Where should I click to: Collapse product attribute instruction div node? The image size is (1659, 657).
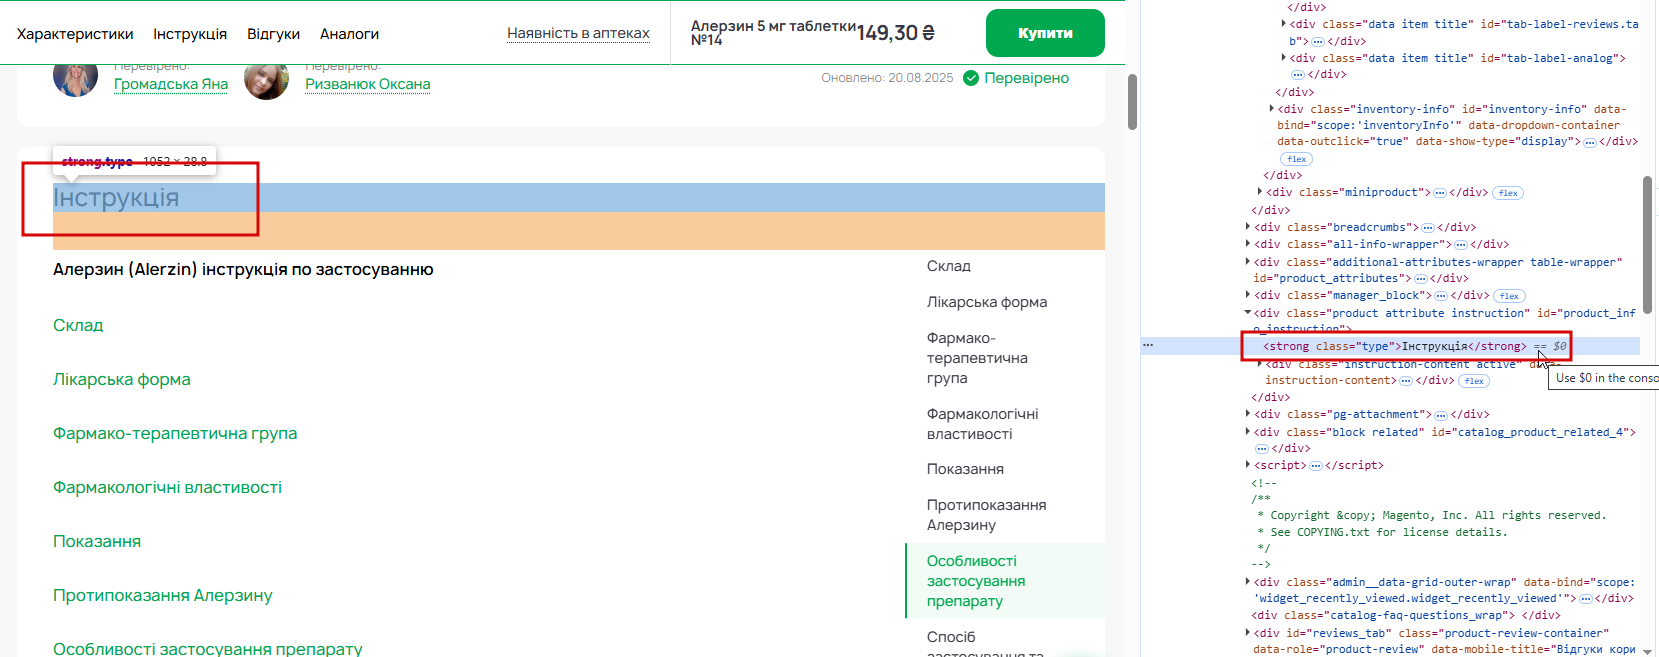pyautogui.click(x=1248, y=313)
